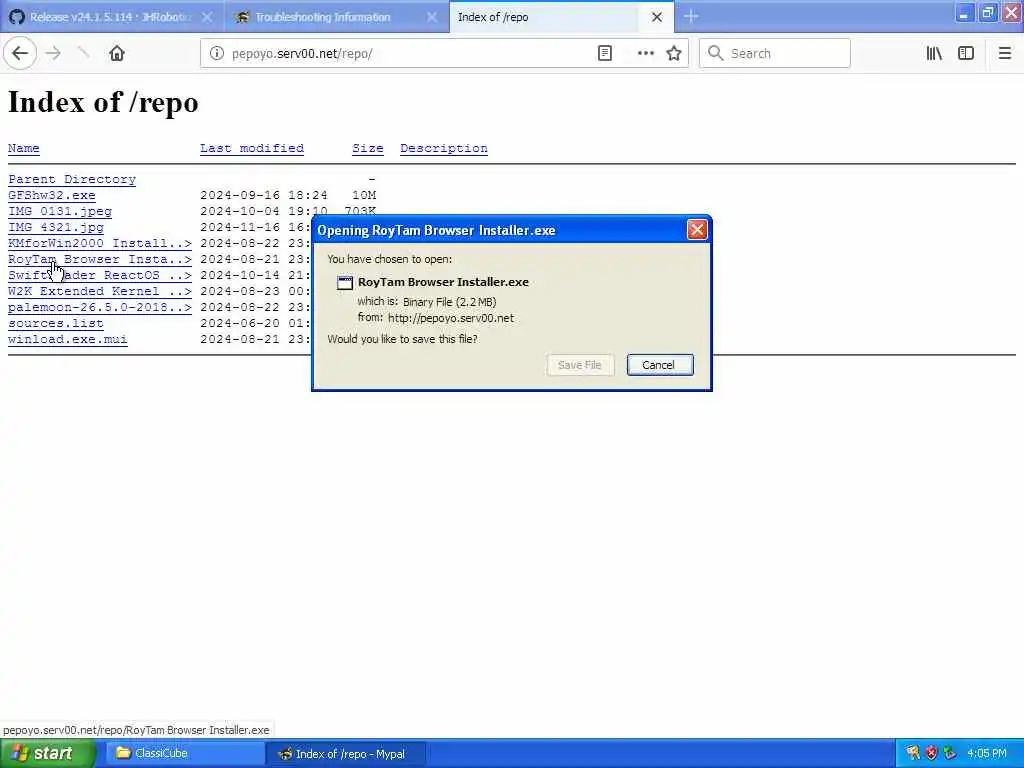Open winload.exe.mui link
Screen dimensions: 1024x768
tap(68, 339)
